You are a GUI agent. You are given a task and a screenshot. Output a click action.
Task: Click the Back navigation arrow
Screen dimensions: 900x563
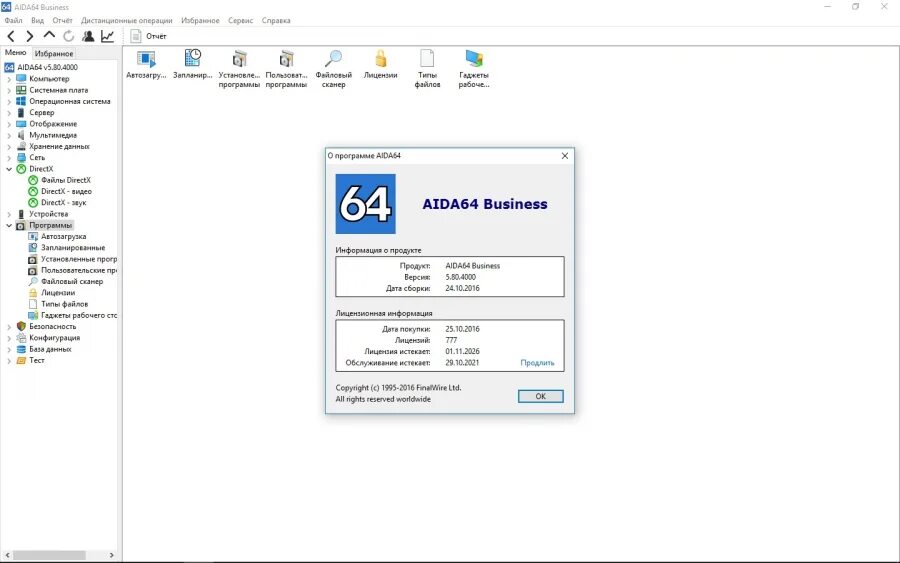coord(11,37)
